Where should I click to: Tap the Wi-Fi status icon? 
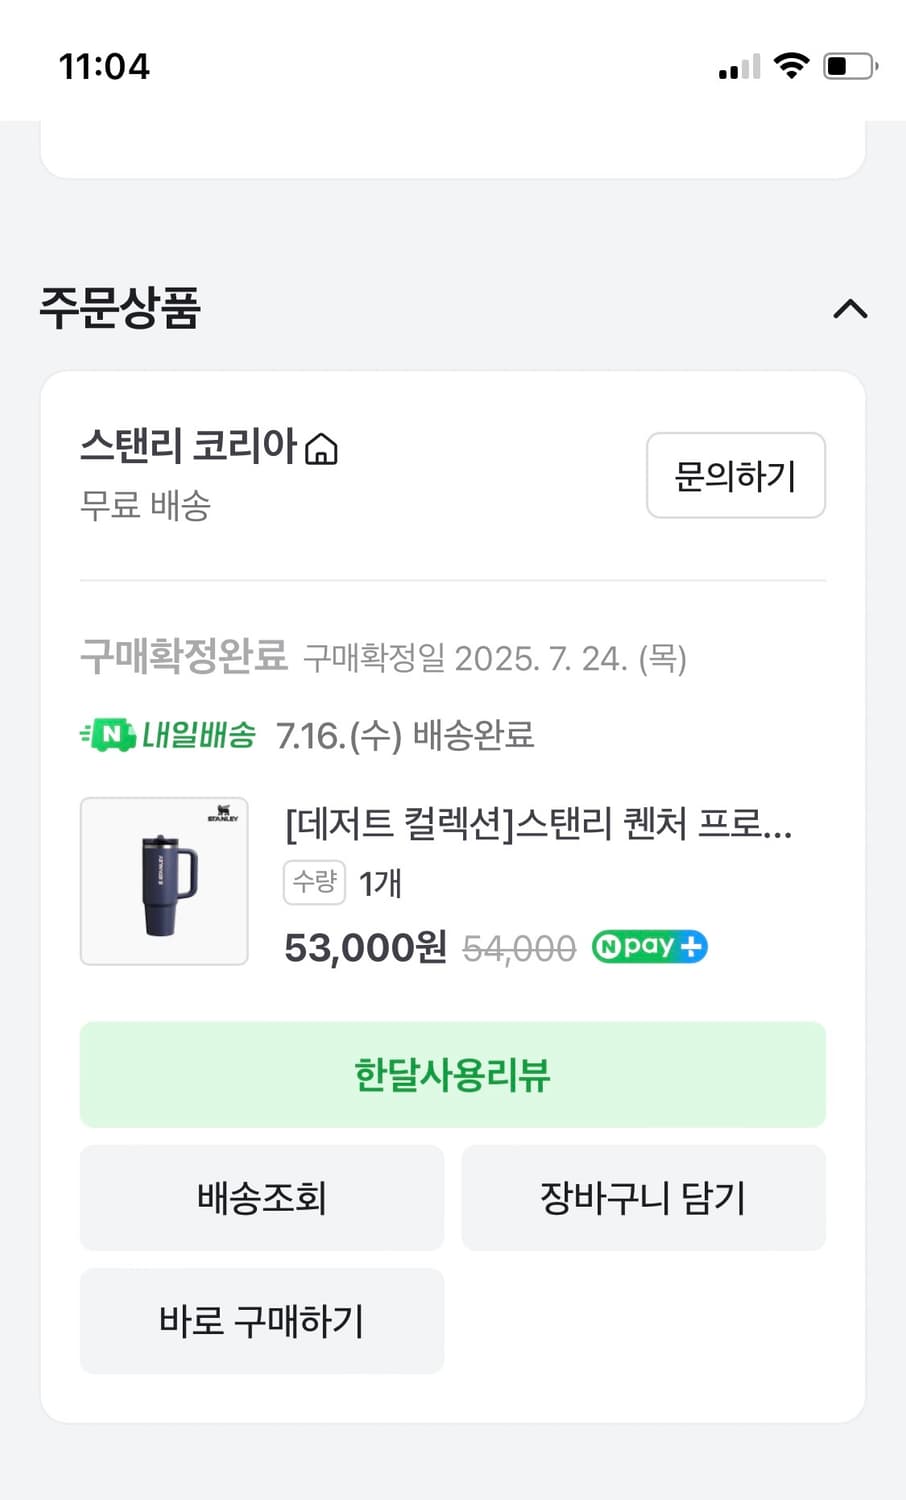point(791,66)
